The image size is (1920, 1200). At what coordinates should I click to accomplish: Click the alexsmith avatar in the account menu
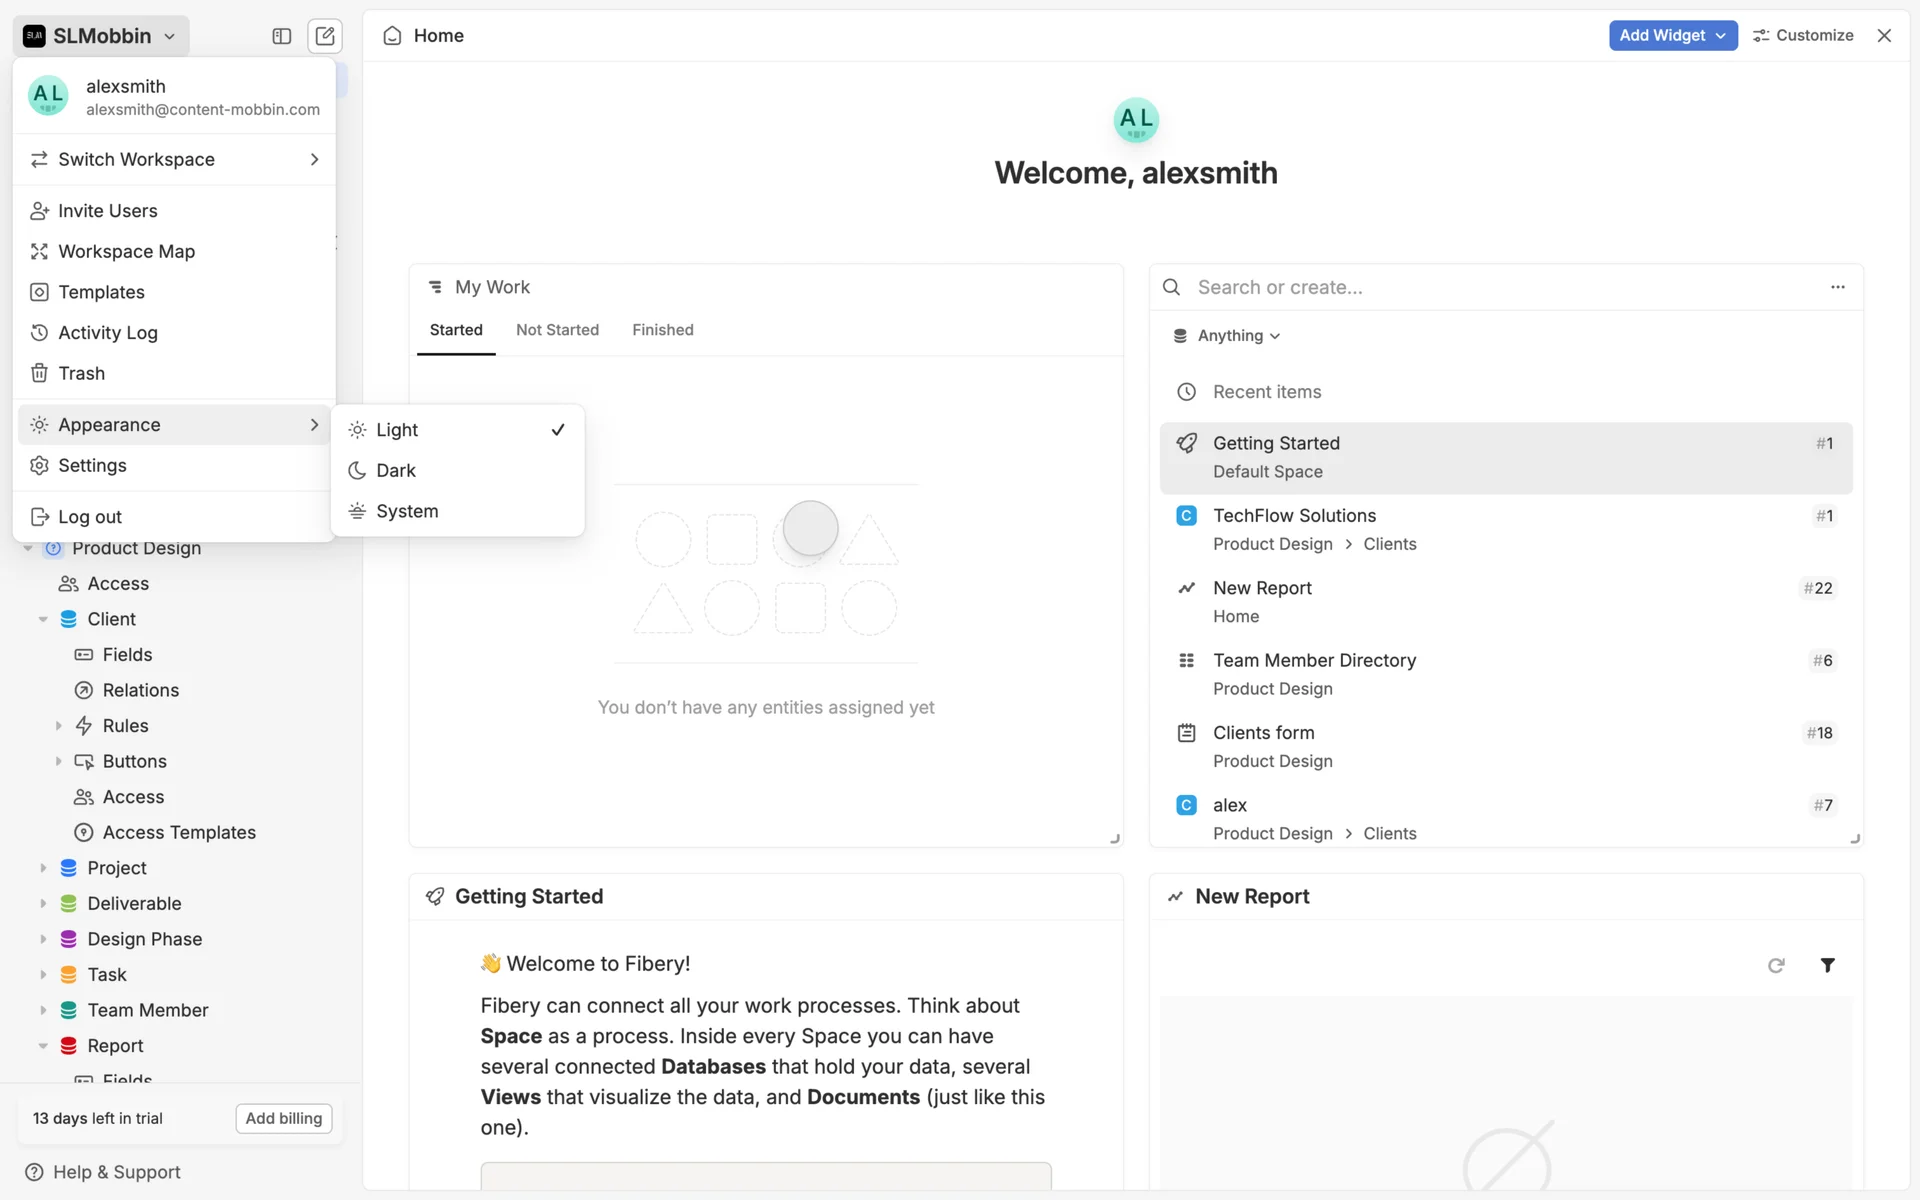[48, 97]
